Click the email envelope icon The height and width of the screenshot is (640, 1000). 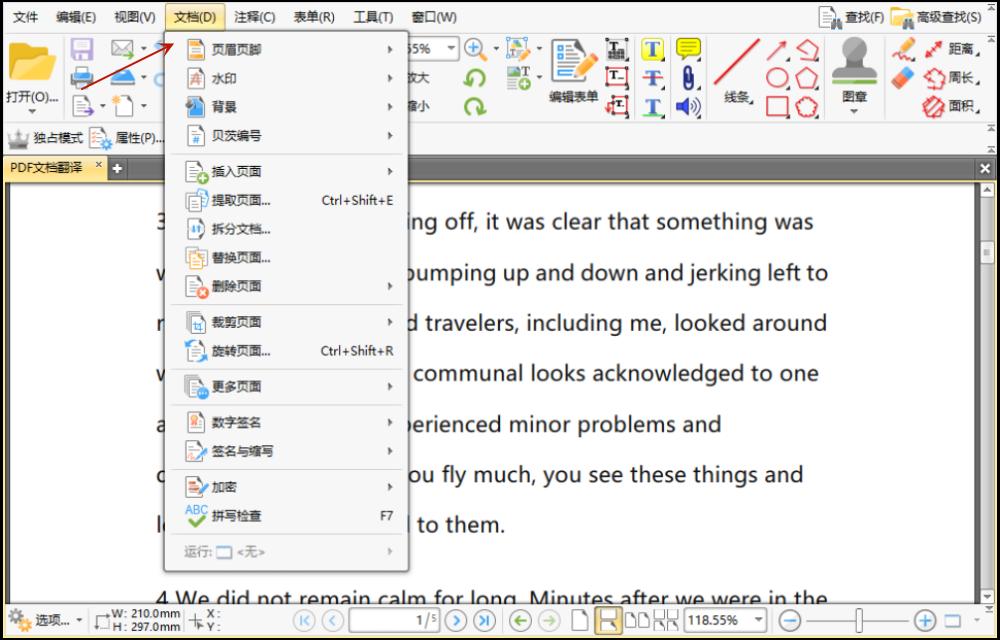122,49
